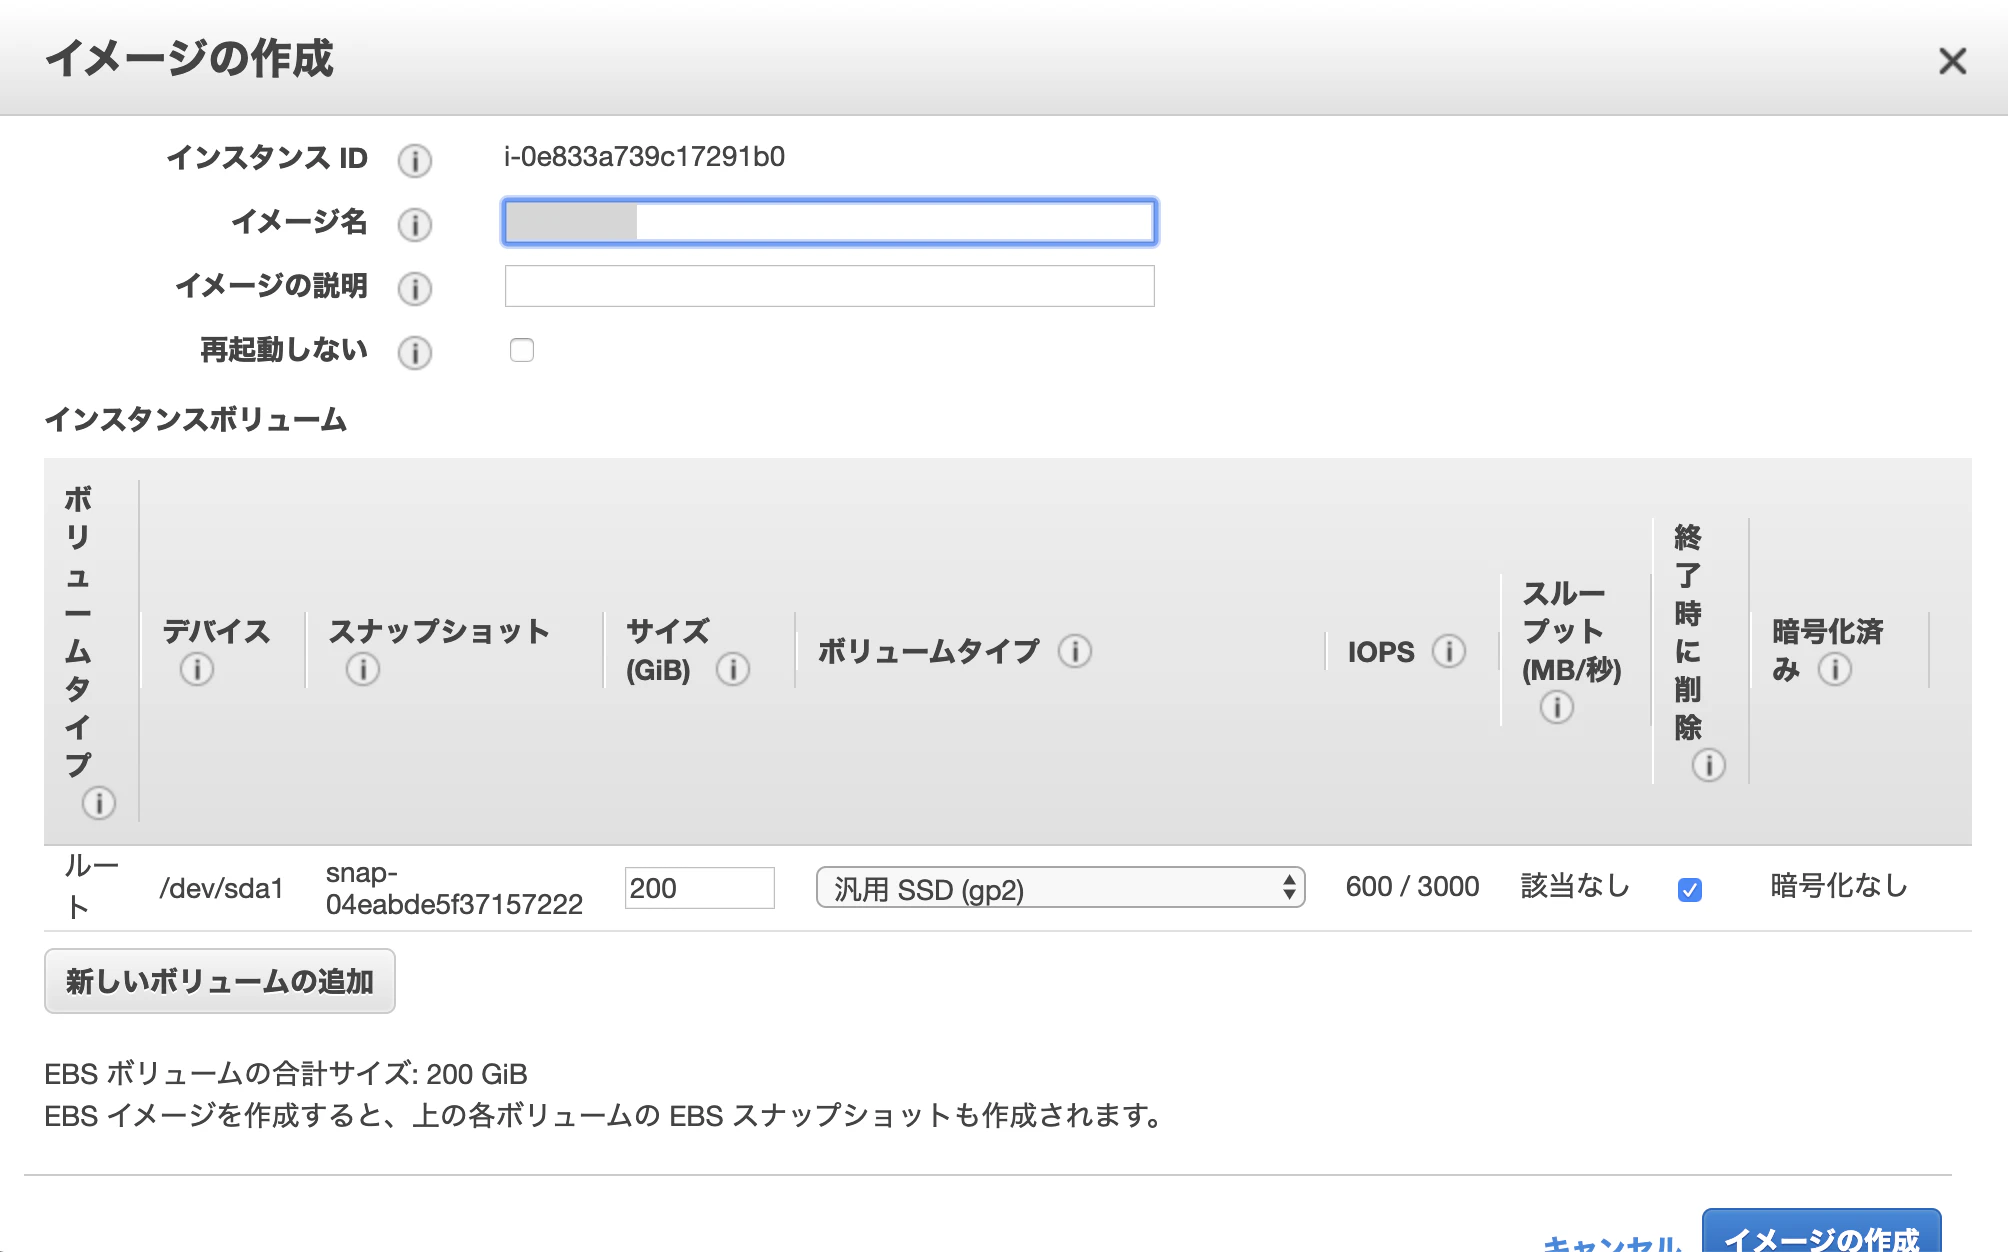Click info icon beside IOPS header

tap(1448, 651)
